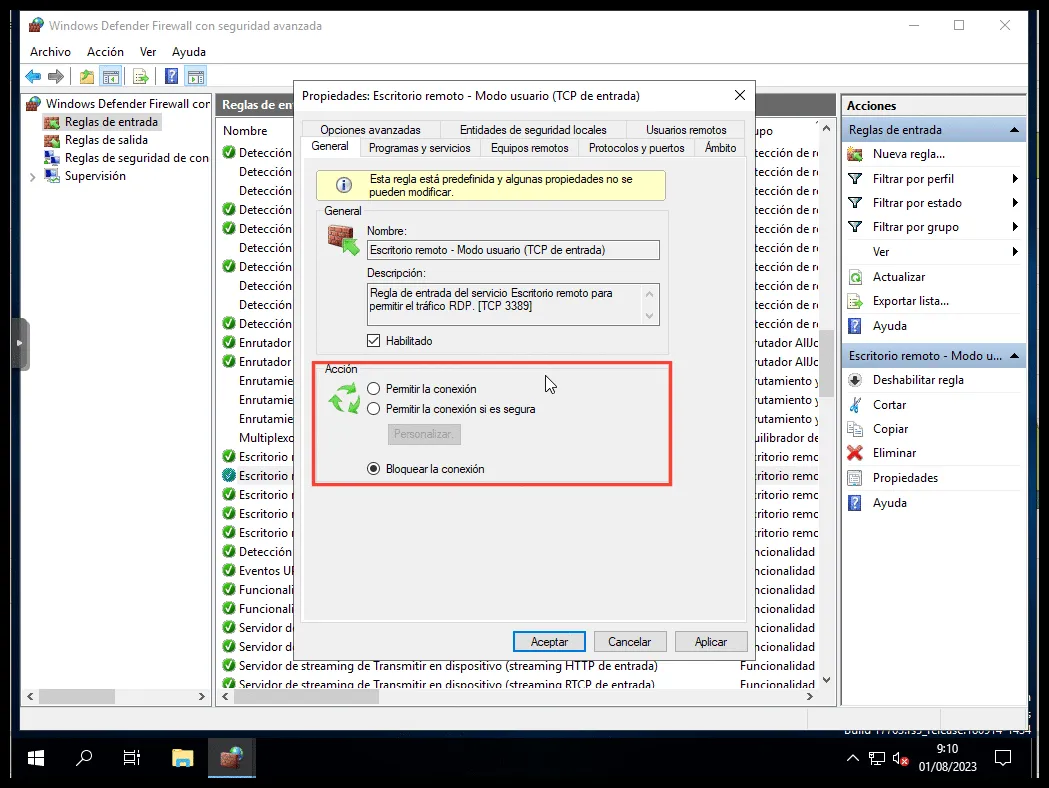Select the Bloquear la conexión radio button
The image size is (1049, 788).
(x=373, y=469)
